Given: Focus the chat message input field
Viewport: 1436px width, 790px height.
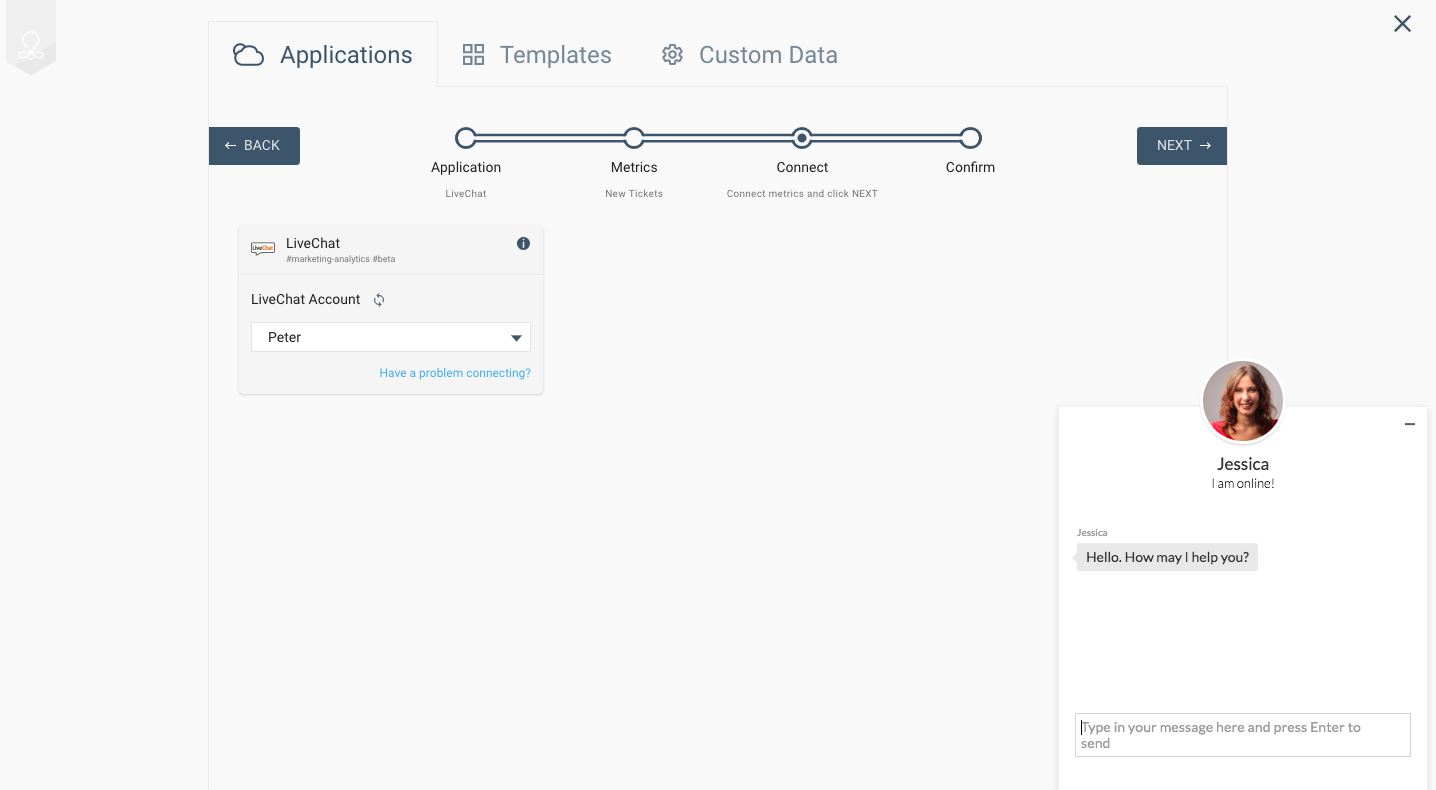Looking at the screenshot, I should (1243, 735).
